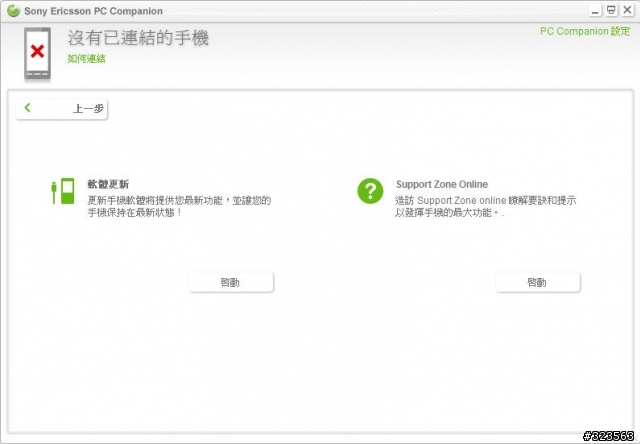Minimize the PC Companion window
The image size is (640, 444).
596,11
